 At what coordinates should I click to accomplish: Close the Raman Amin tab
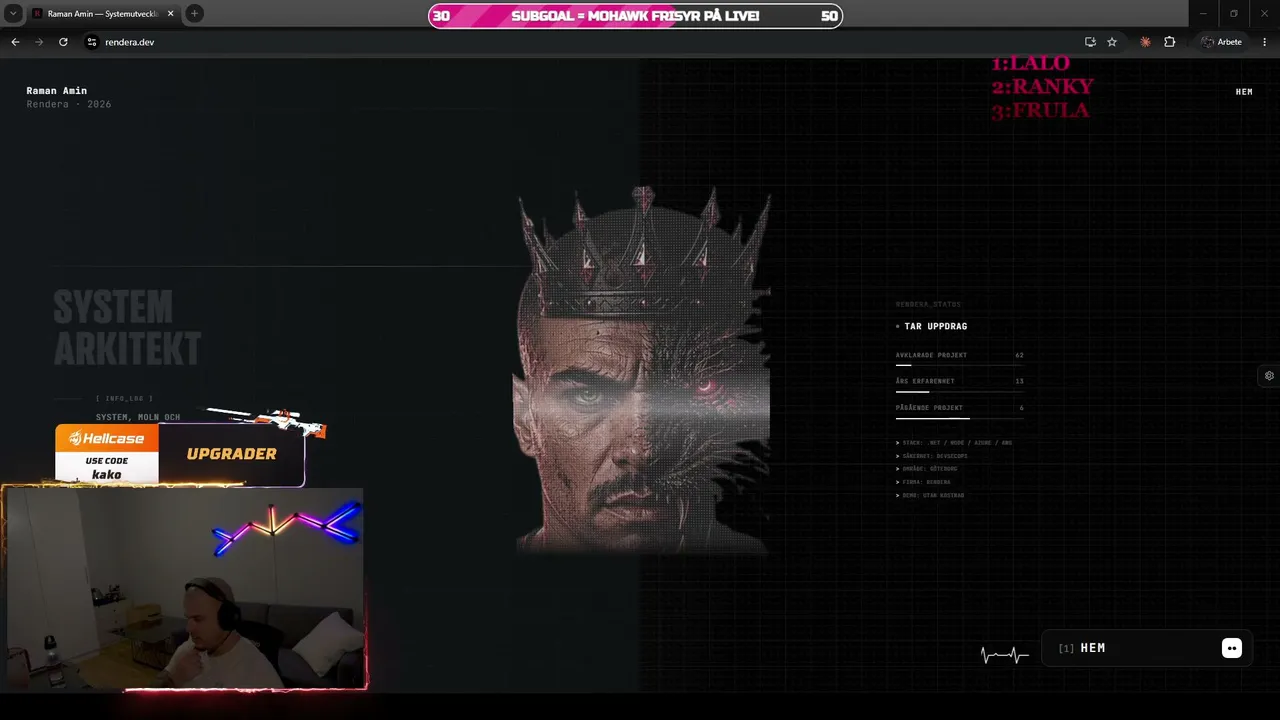tap(170, 13)
